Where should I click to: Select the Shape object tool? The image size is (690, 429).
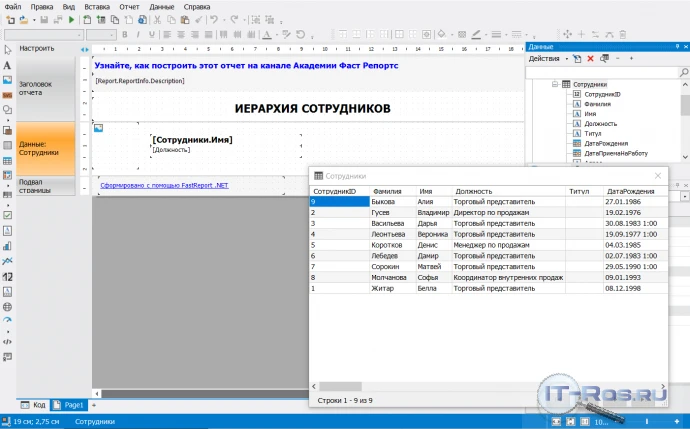(7, 110)
